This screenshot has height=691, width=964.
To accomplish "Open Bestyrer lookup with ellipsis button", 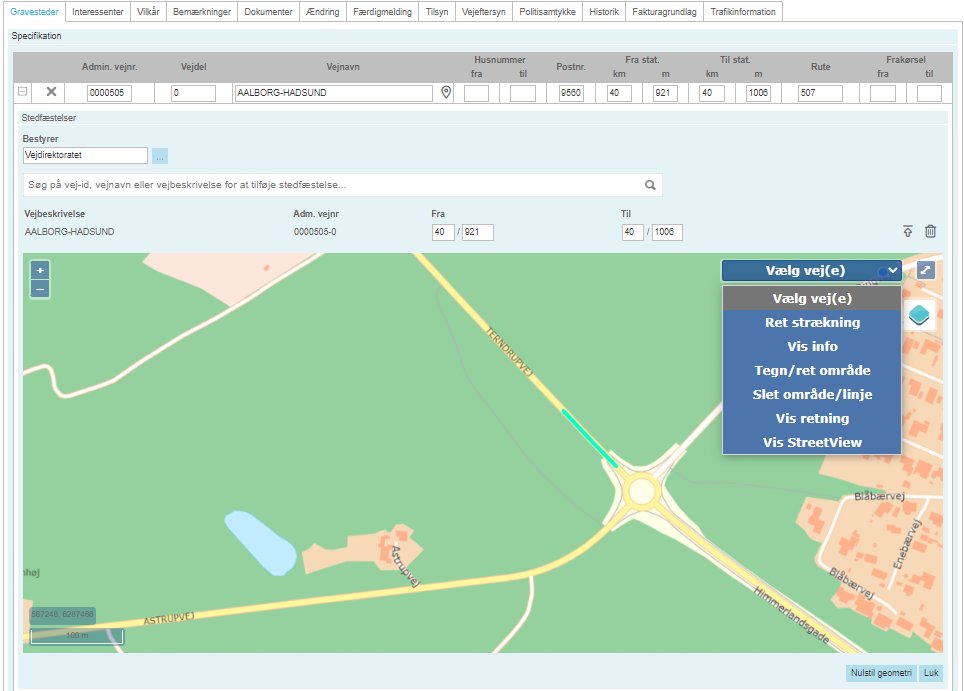I will 160,156.
